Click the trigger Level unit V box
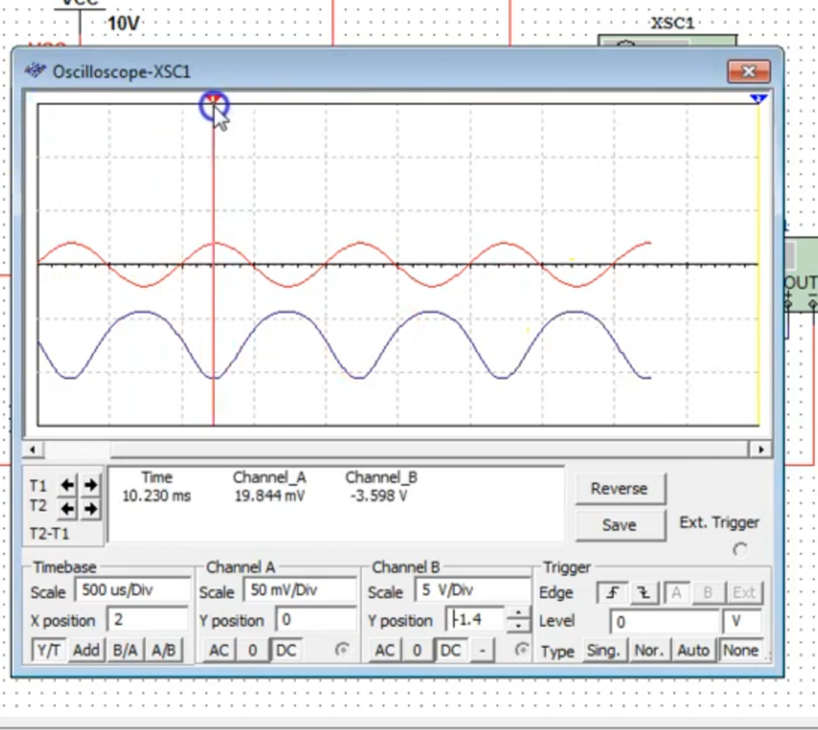Image resolution: width=818 pixels, height=730 pixels. point(742,621)
